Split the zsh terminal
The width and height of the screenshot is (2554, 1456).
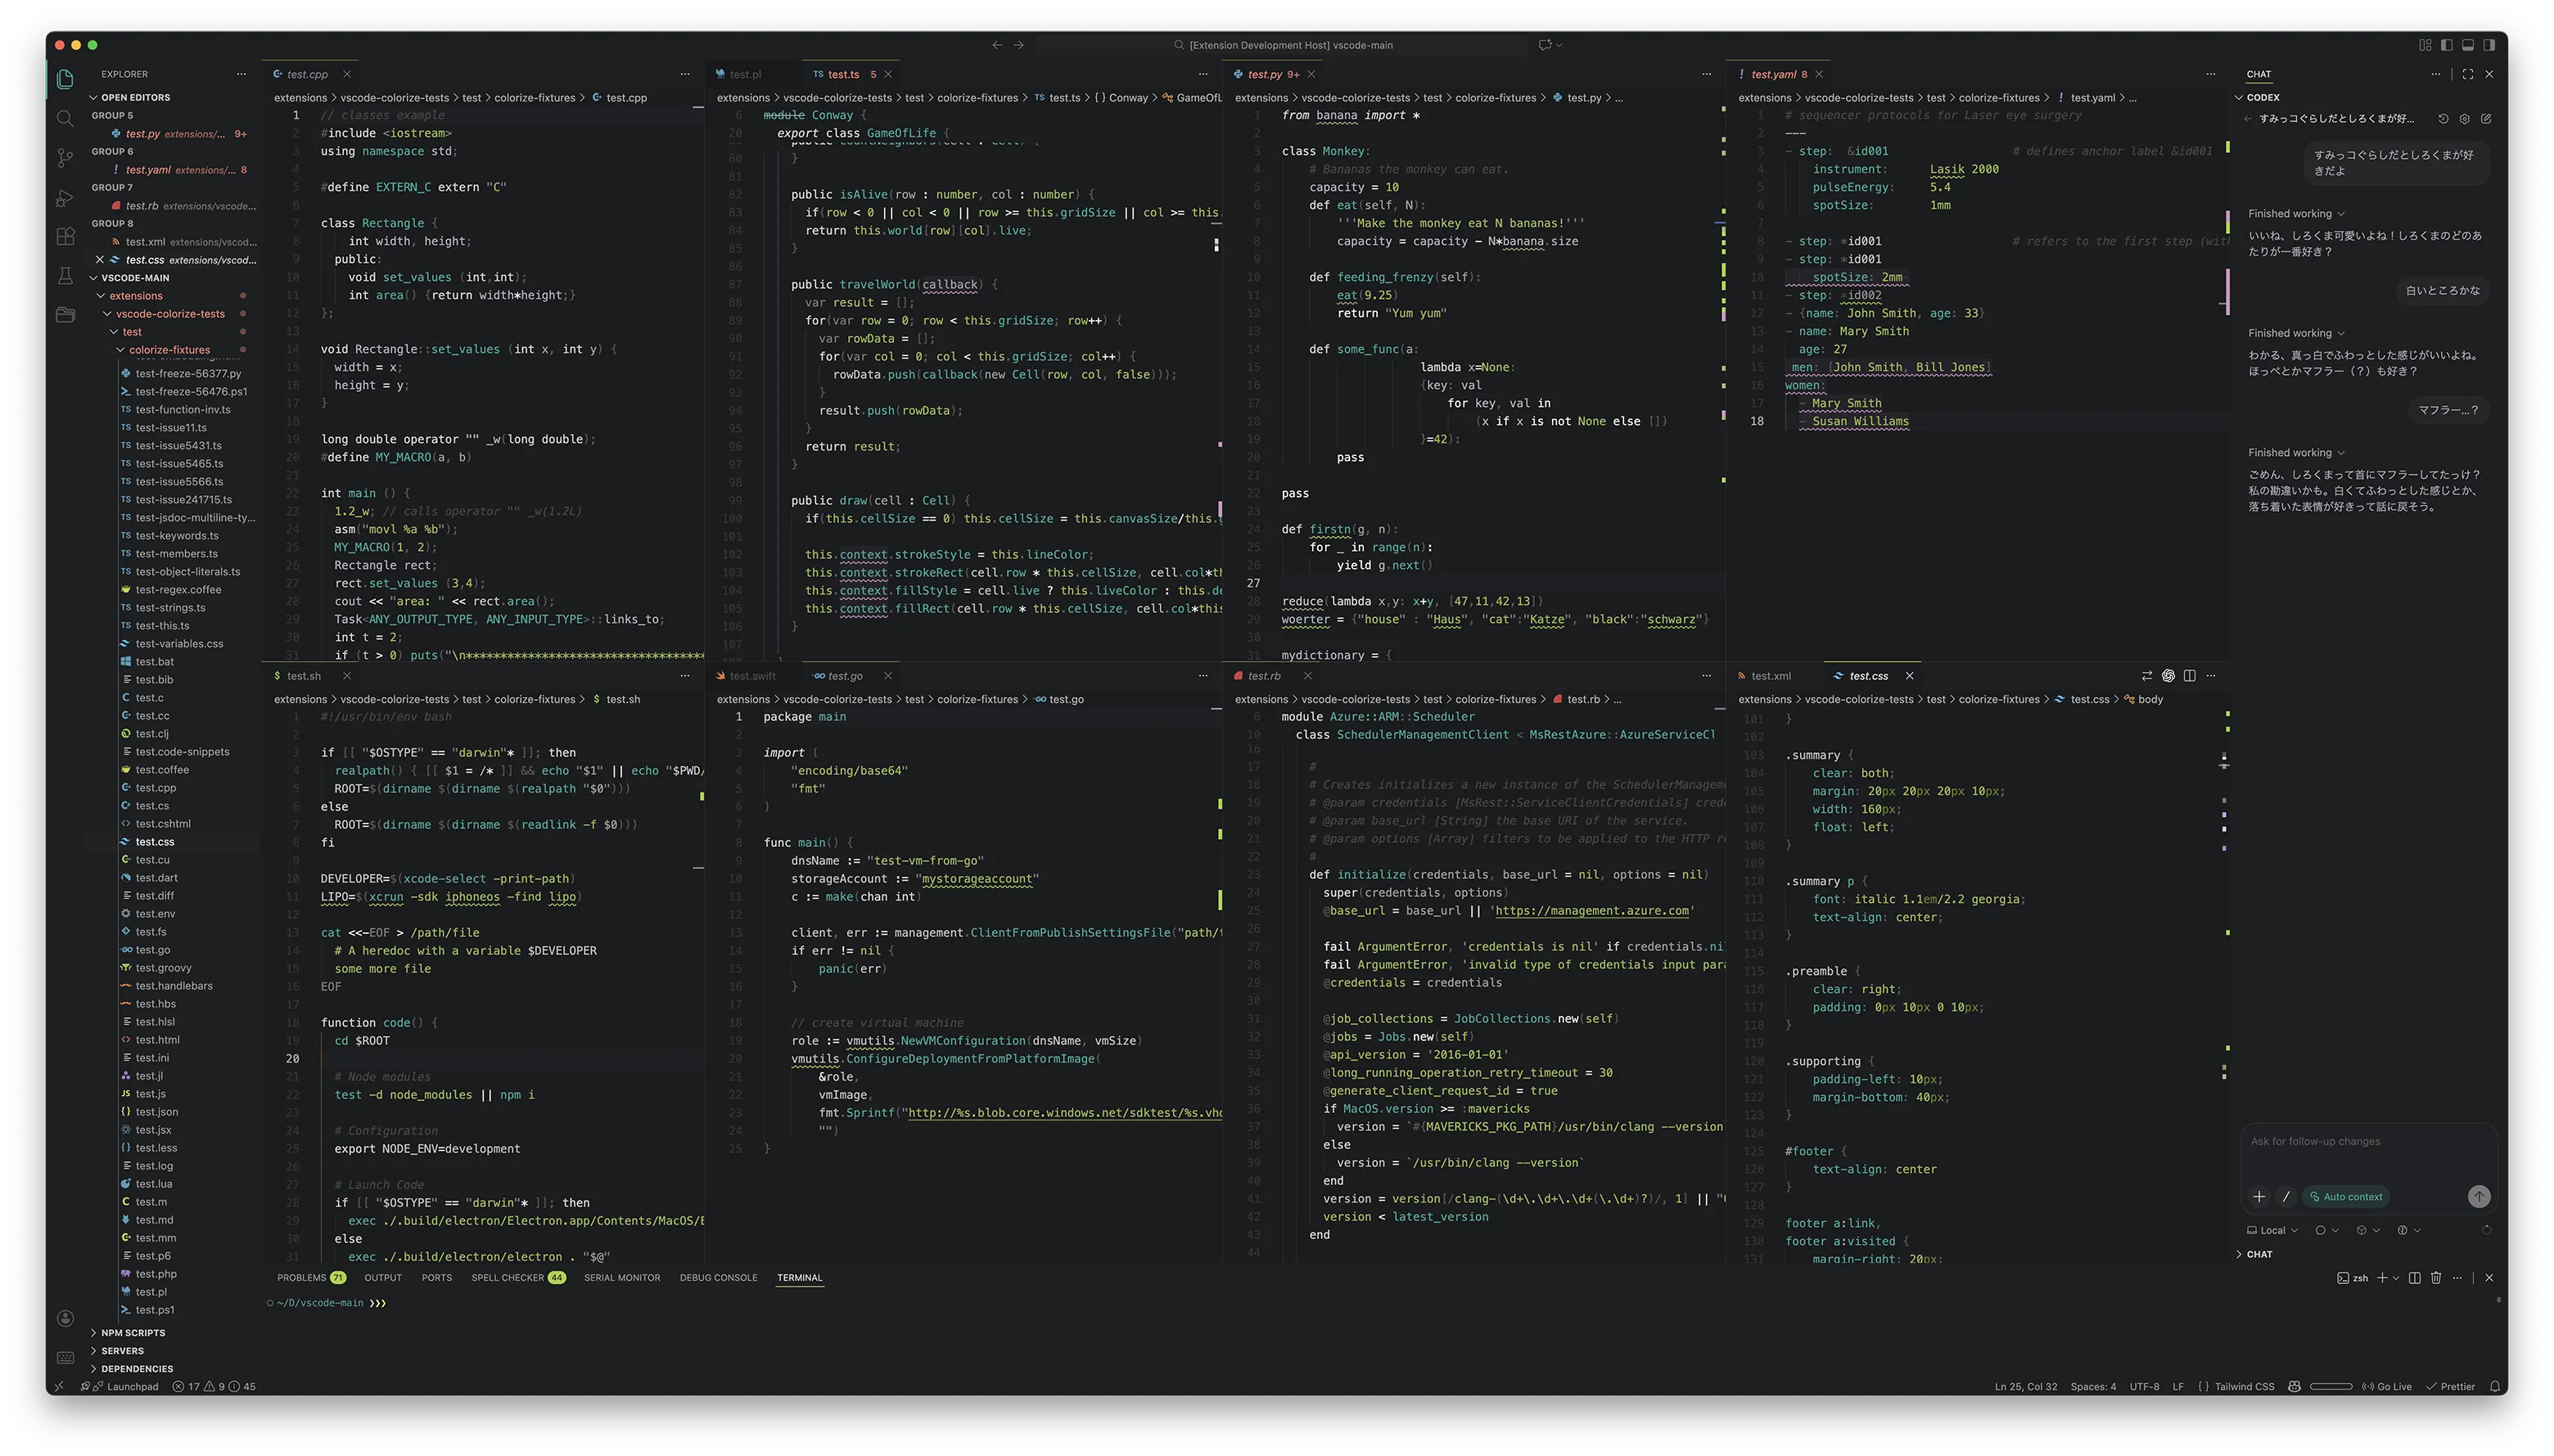coord(2414,1278)
